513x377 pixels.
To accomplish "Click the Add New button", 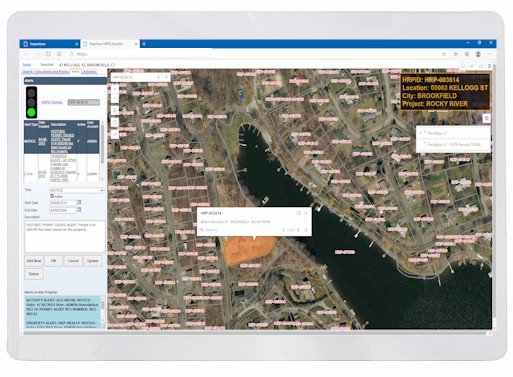I will click(34, 261).
